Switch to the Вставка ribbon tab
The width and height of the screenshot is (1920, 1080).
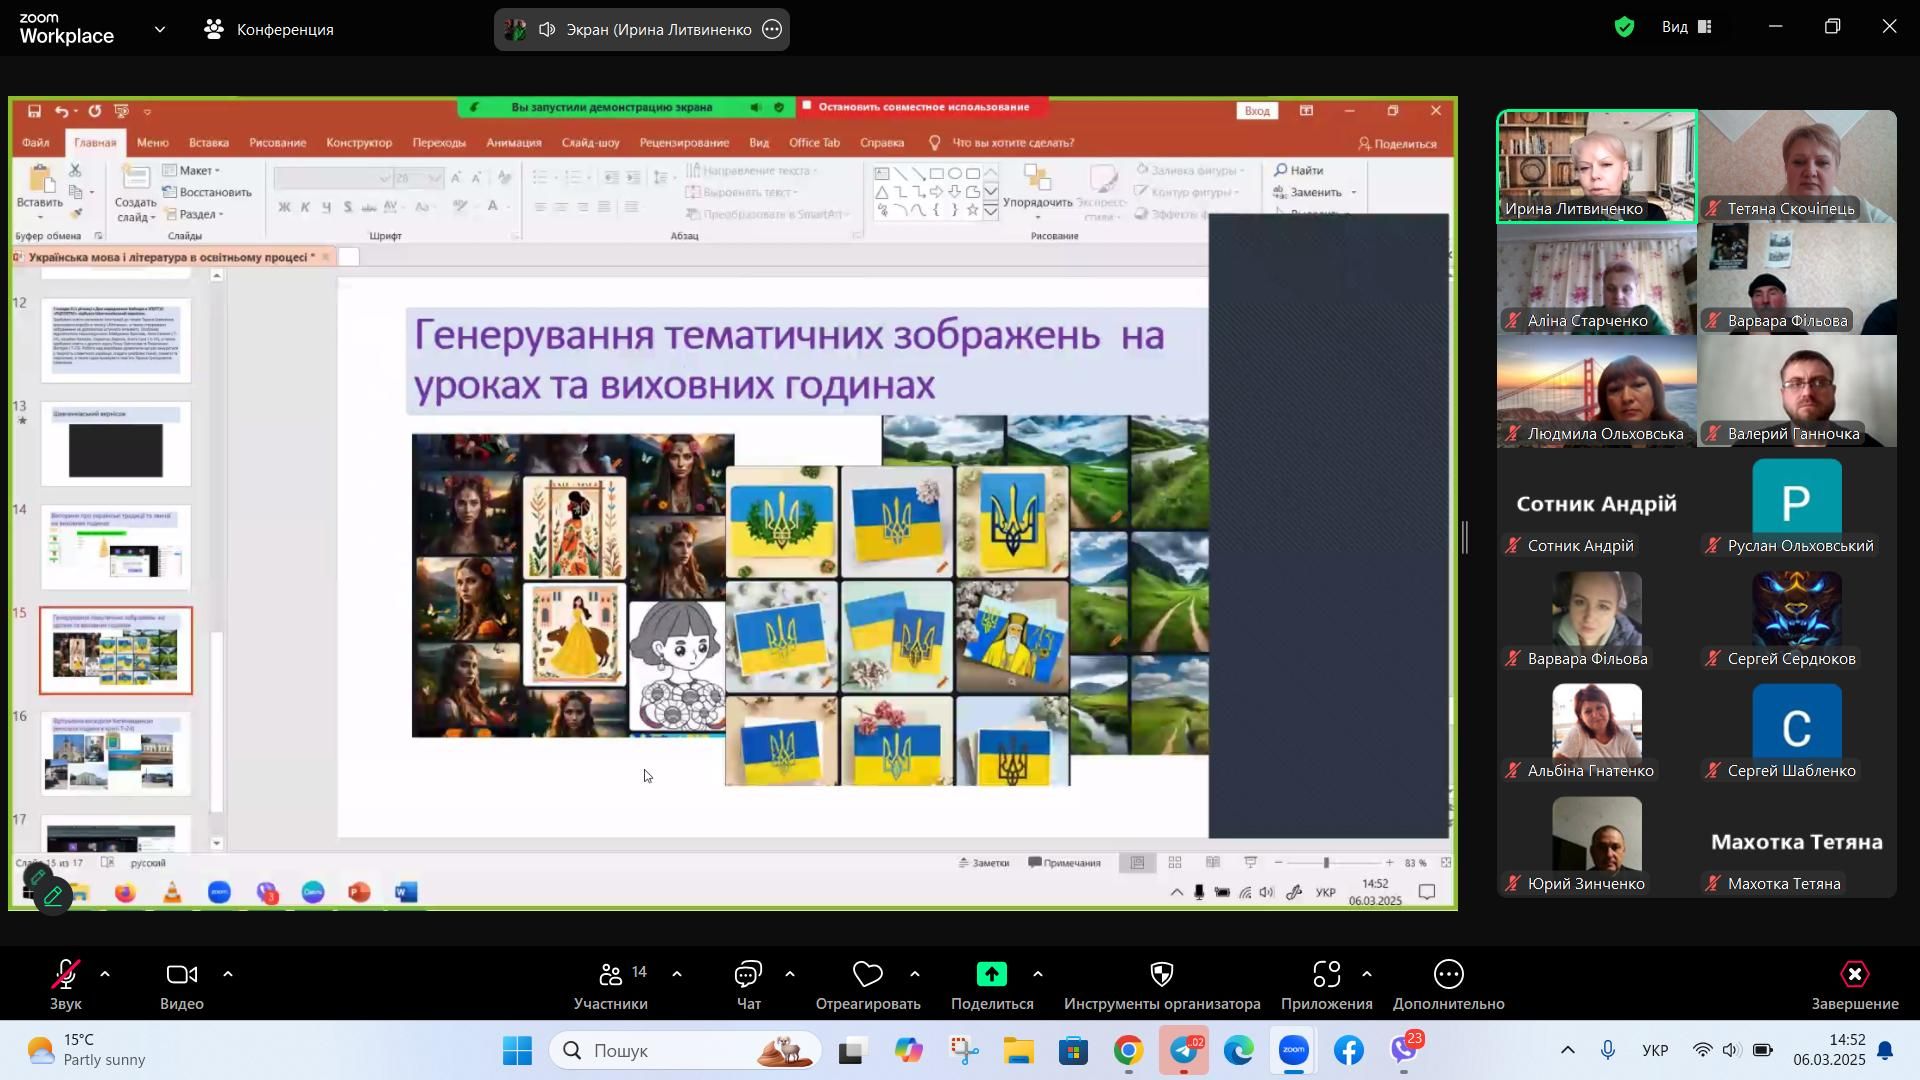pyautogui.click(x=209, y=143)
